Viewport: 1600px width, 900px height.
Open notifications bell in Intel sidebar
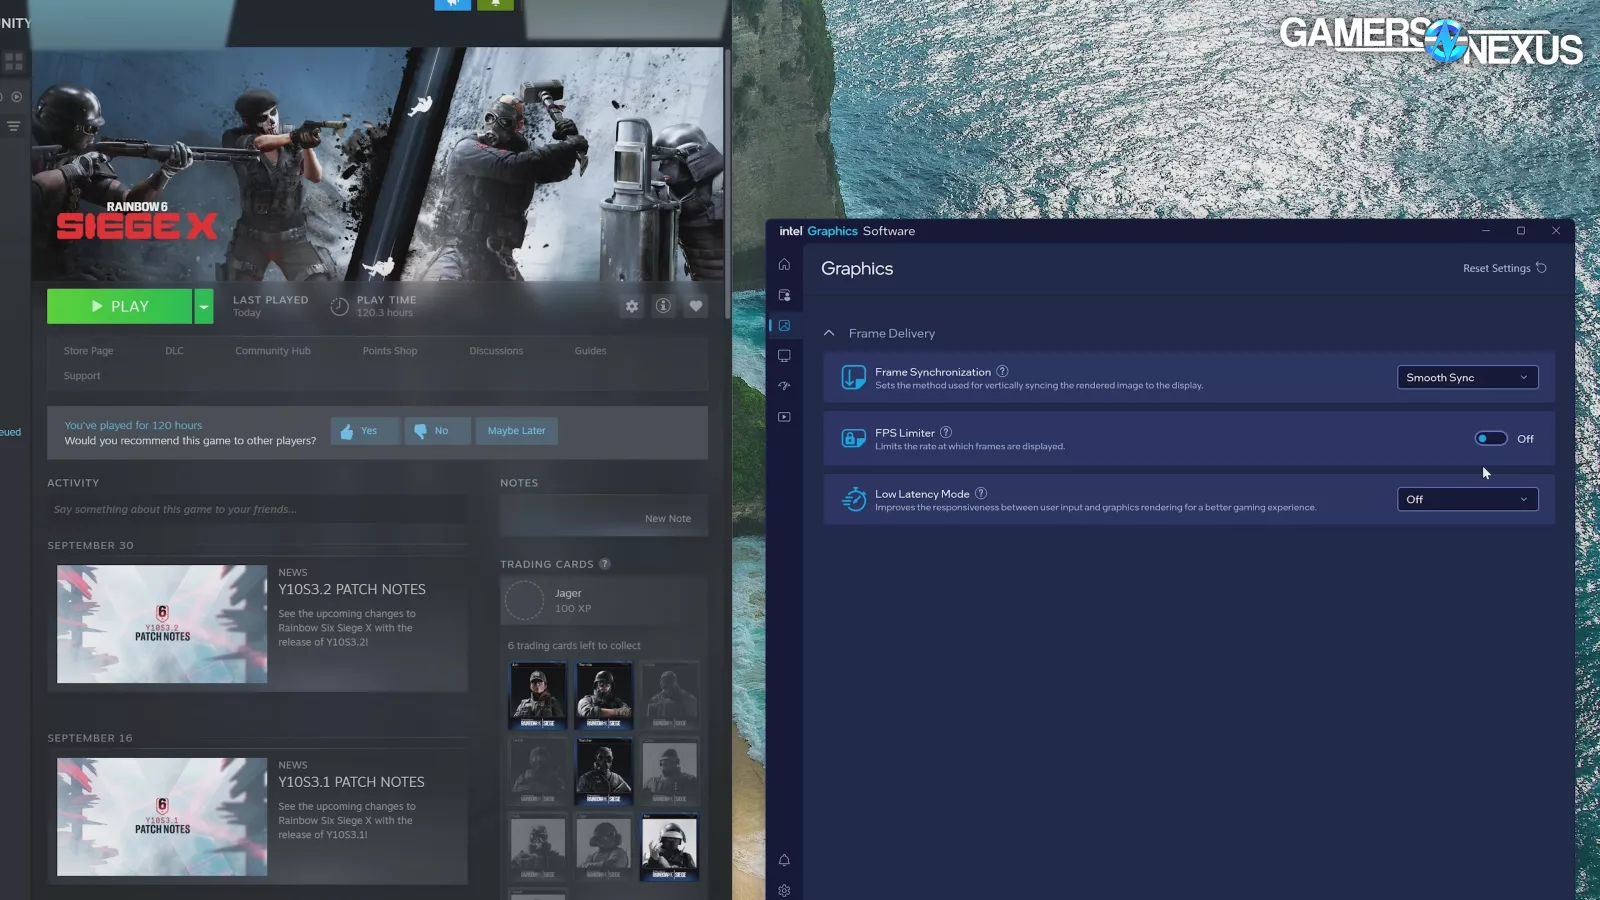click(x=784, y=860)
